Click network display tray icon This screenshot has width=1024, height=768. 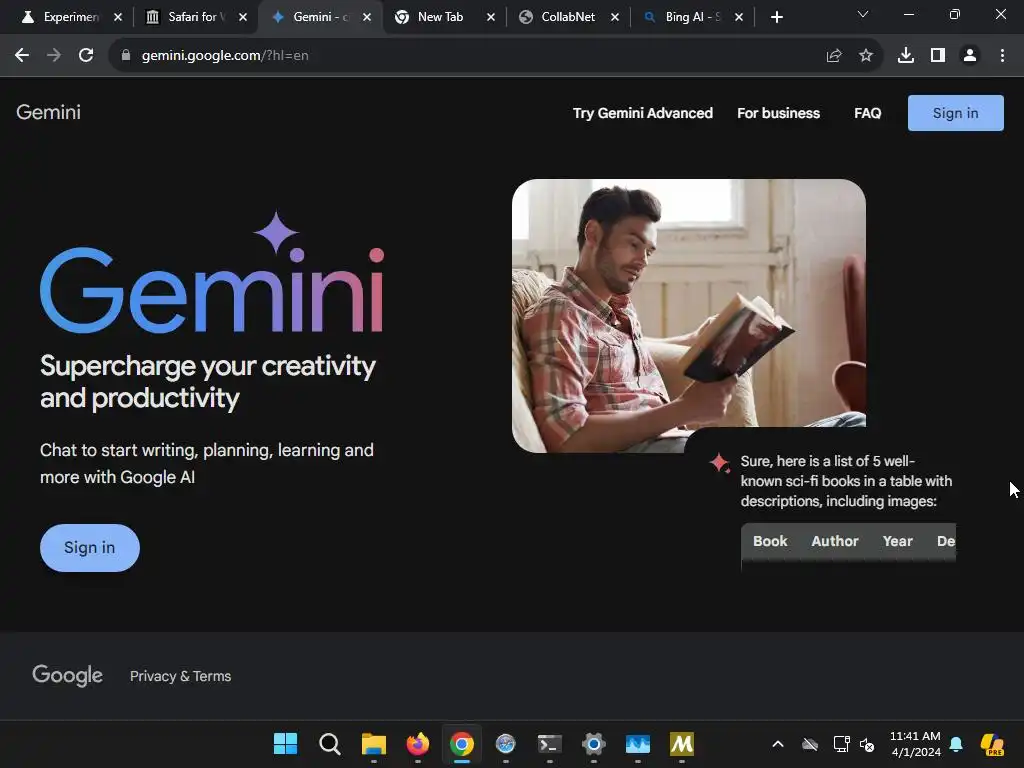(841, 744)
